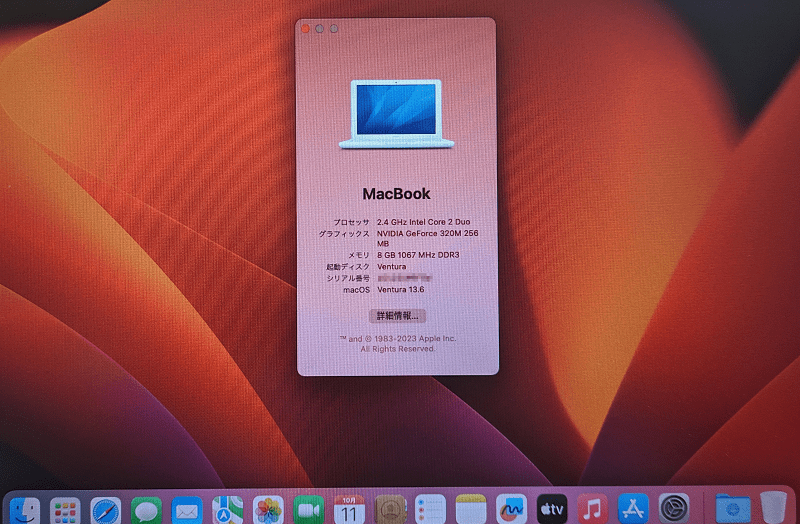Zoom the About This Mac window
The width and height of the screenshot is (800, 524).
334,29
